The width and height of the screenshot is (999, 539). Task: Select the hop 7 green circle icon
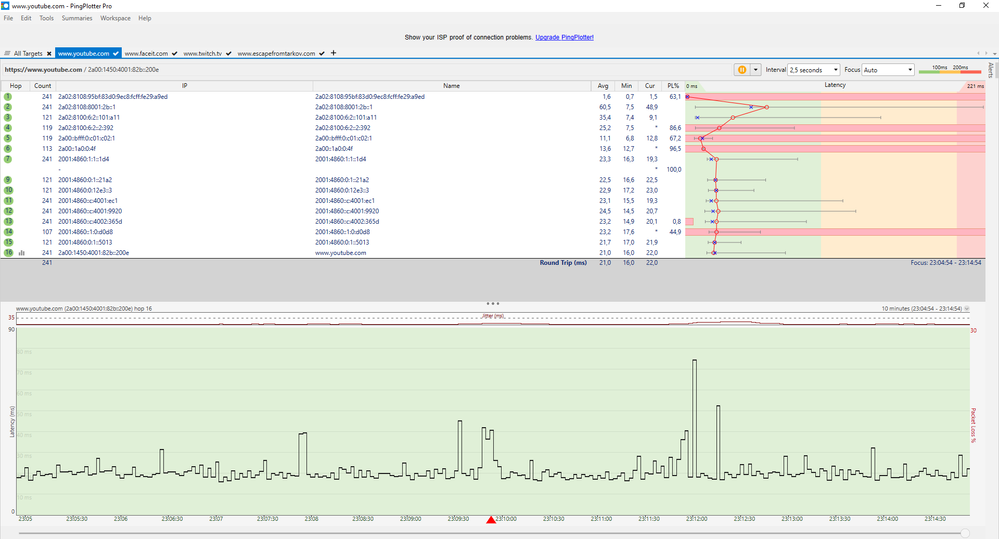(x=8, y=159)
